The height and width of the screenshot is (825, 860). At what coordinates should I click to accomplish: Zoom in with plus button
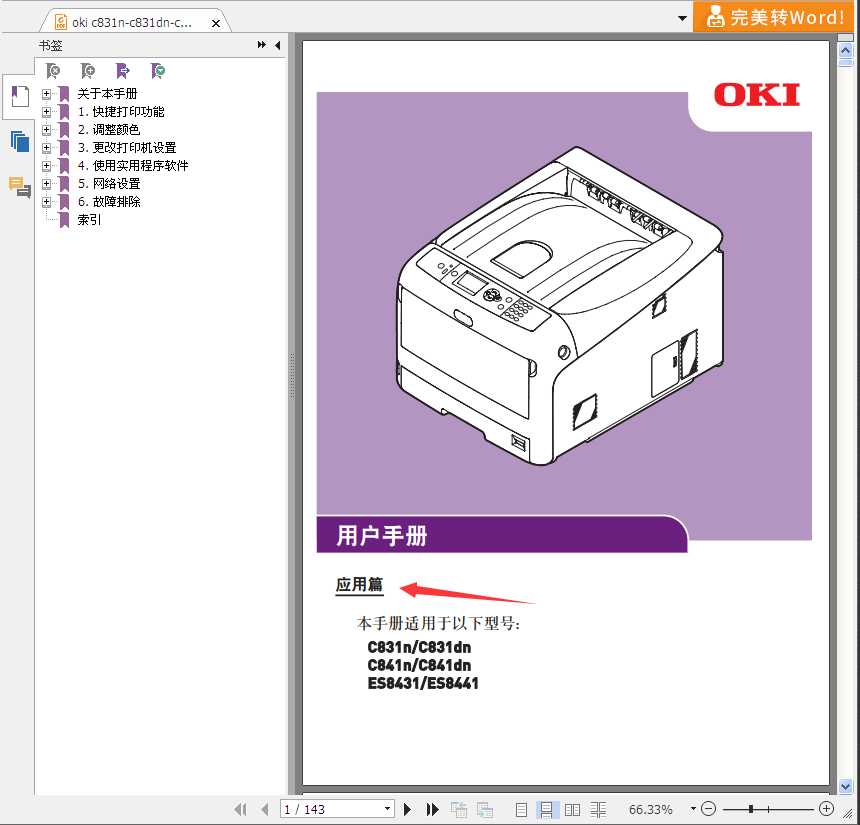click(x=826, y=809)
